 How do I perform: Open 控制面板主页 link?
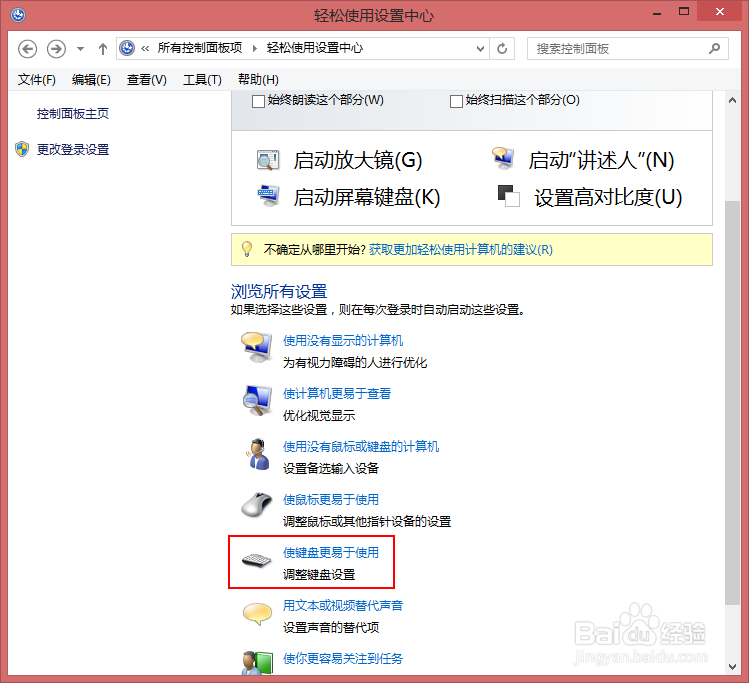(x=73, y=114)
